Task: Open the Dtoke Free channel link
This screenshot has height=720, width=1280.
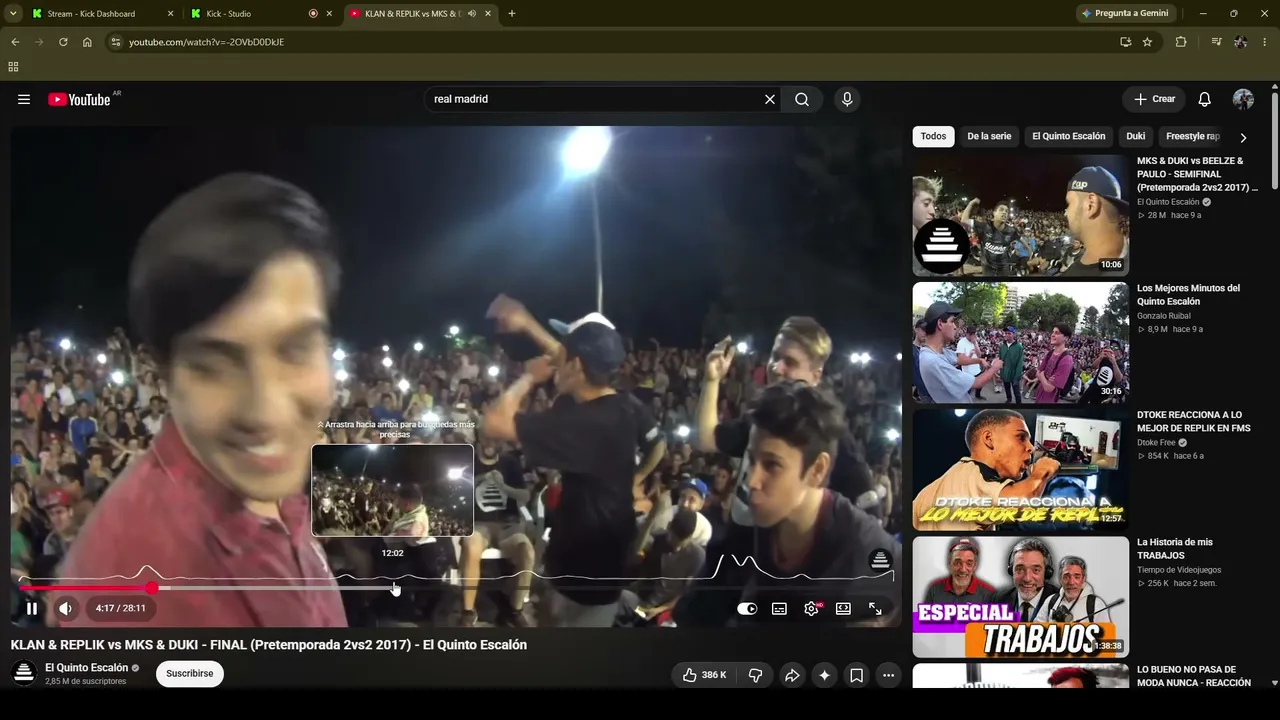Action: point(1156,443)
